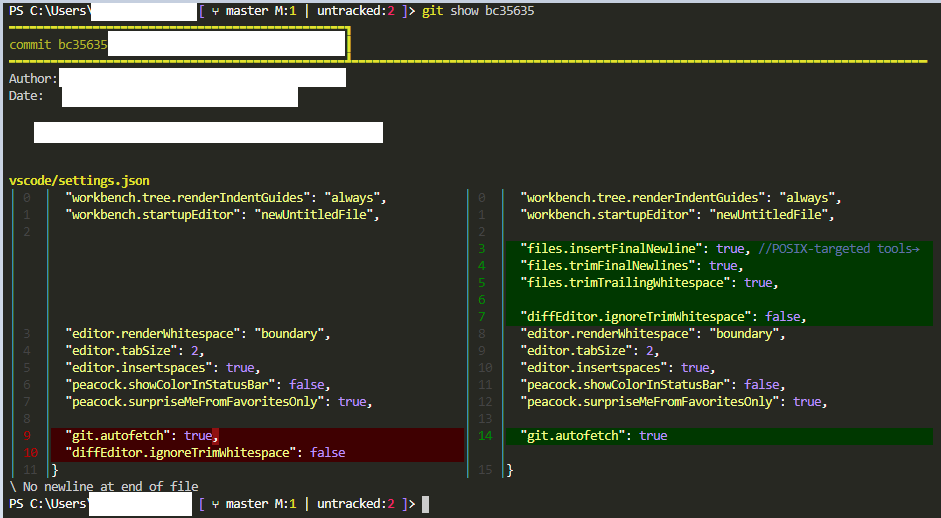
Task: Click left pane 'workbench.tree.renderIndentGuides' line
Action: (226, 197)
